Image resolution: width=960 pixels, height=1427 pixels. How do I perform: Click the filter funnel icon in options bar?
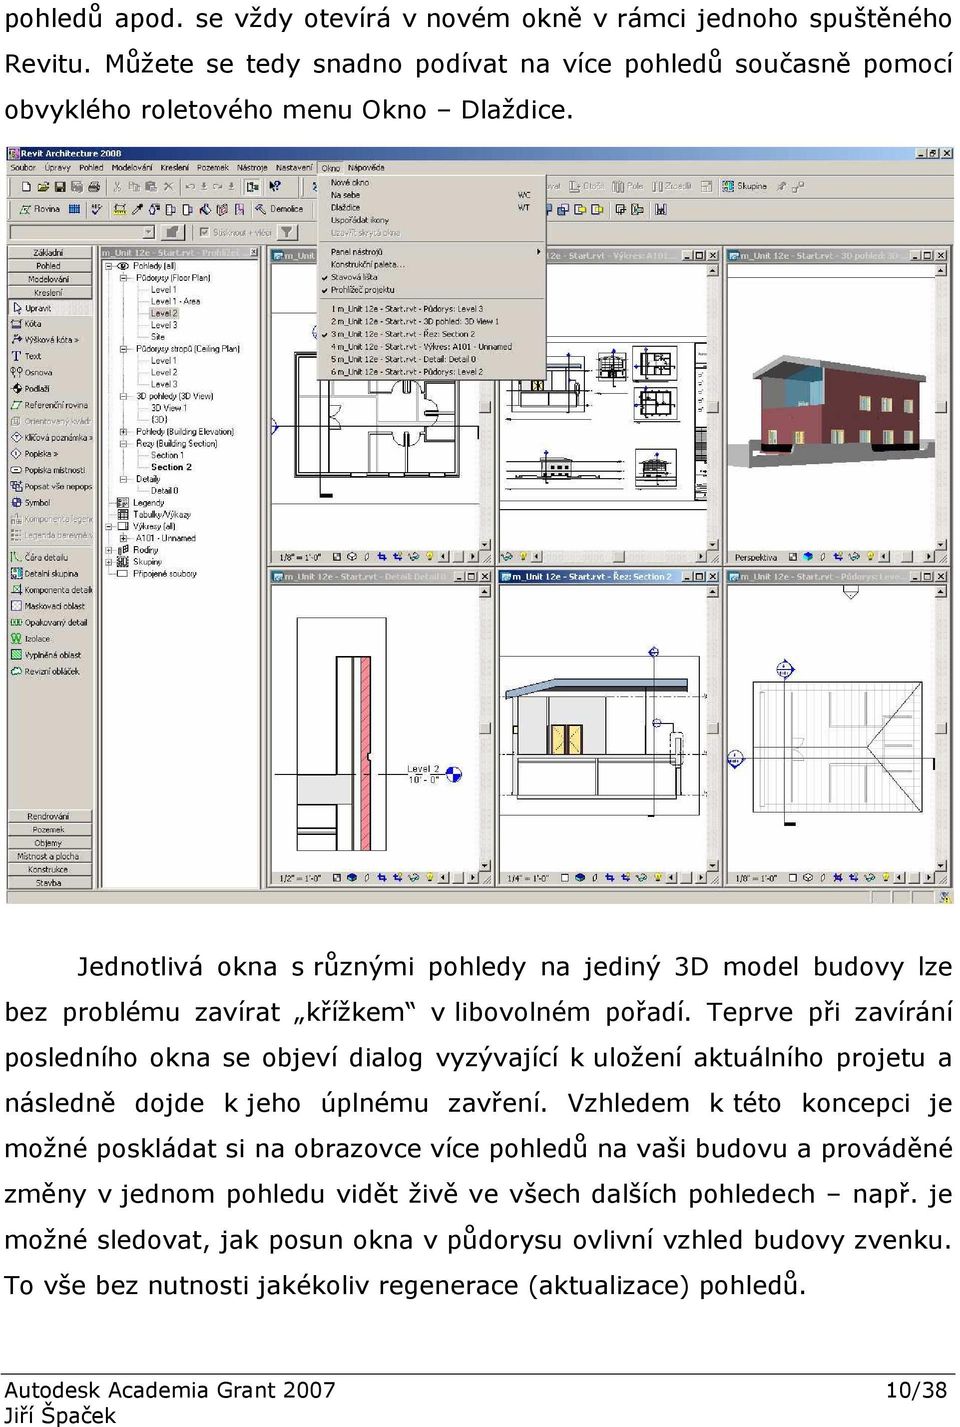(x=287, y=232)
